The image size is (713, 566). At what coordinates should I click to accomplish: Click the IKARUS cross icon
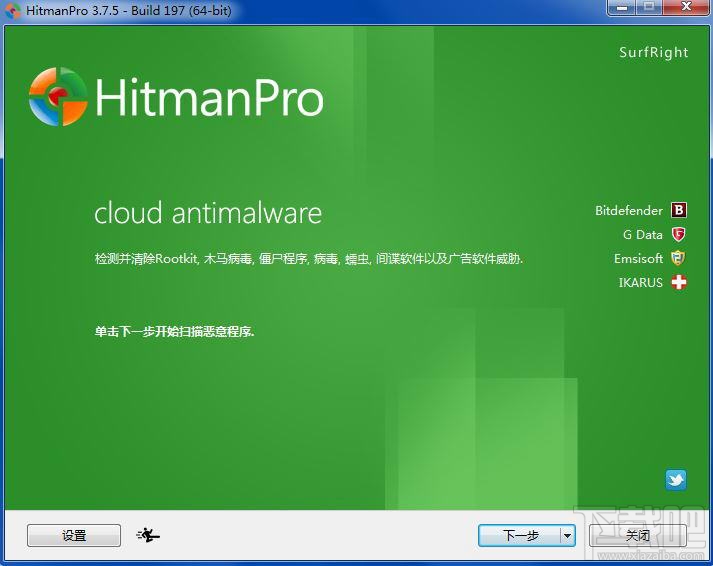tap(679, 282)
